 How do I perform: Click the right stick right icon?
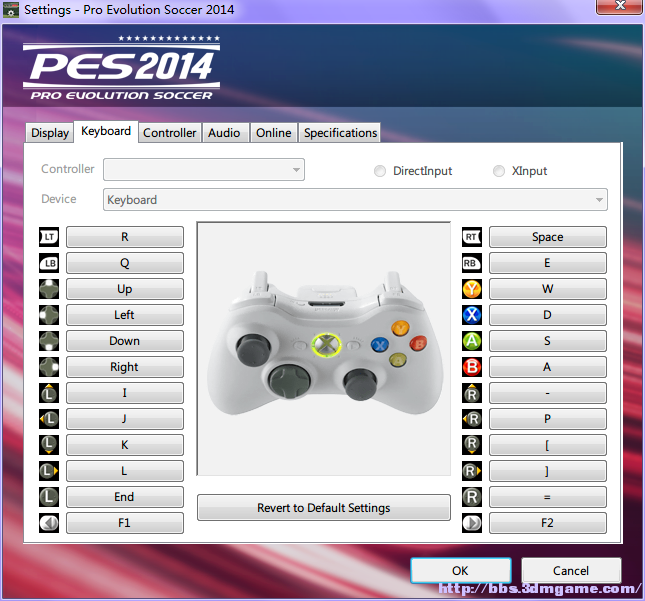click(x=472, y=471)
